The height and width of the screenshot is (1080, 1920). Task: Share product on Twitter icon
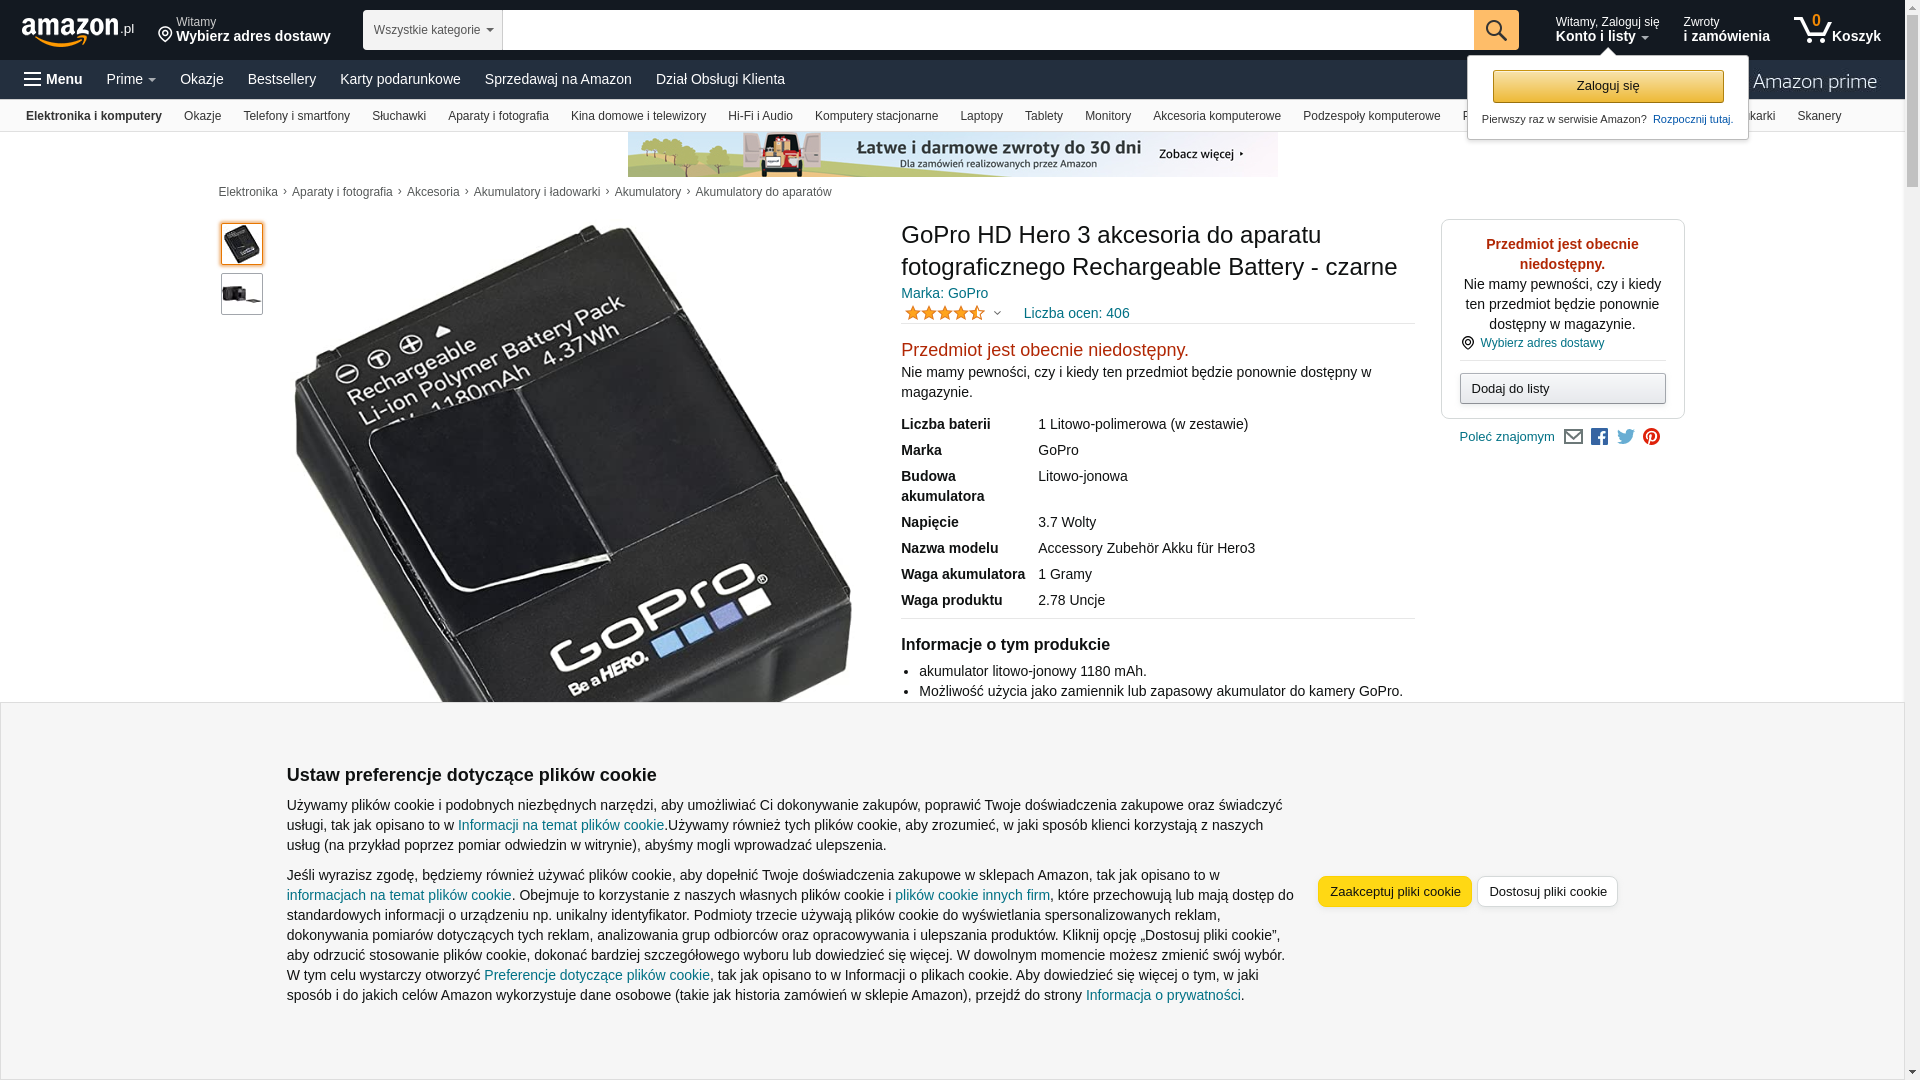[1625, 437]
